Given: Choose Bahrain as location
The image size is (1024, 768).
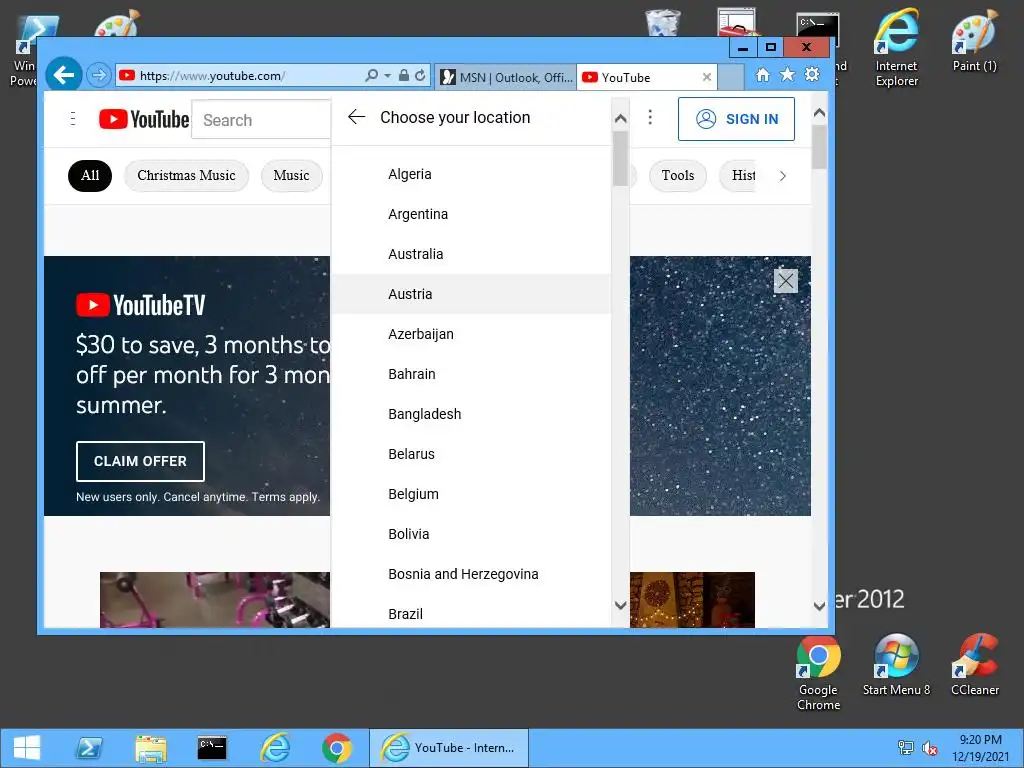Looking at the screenshot, I should pyautogui.click(x=471, y=374).
